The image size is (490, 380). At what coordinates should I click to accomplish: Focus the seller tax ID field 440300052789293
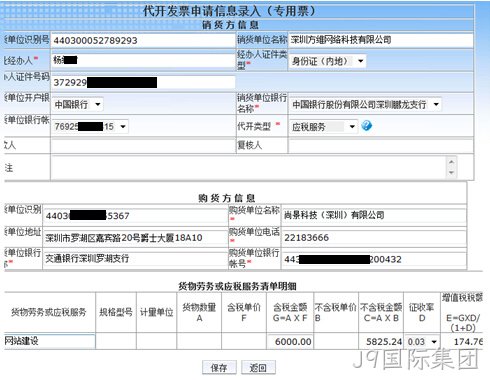[x=143, y=40]
